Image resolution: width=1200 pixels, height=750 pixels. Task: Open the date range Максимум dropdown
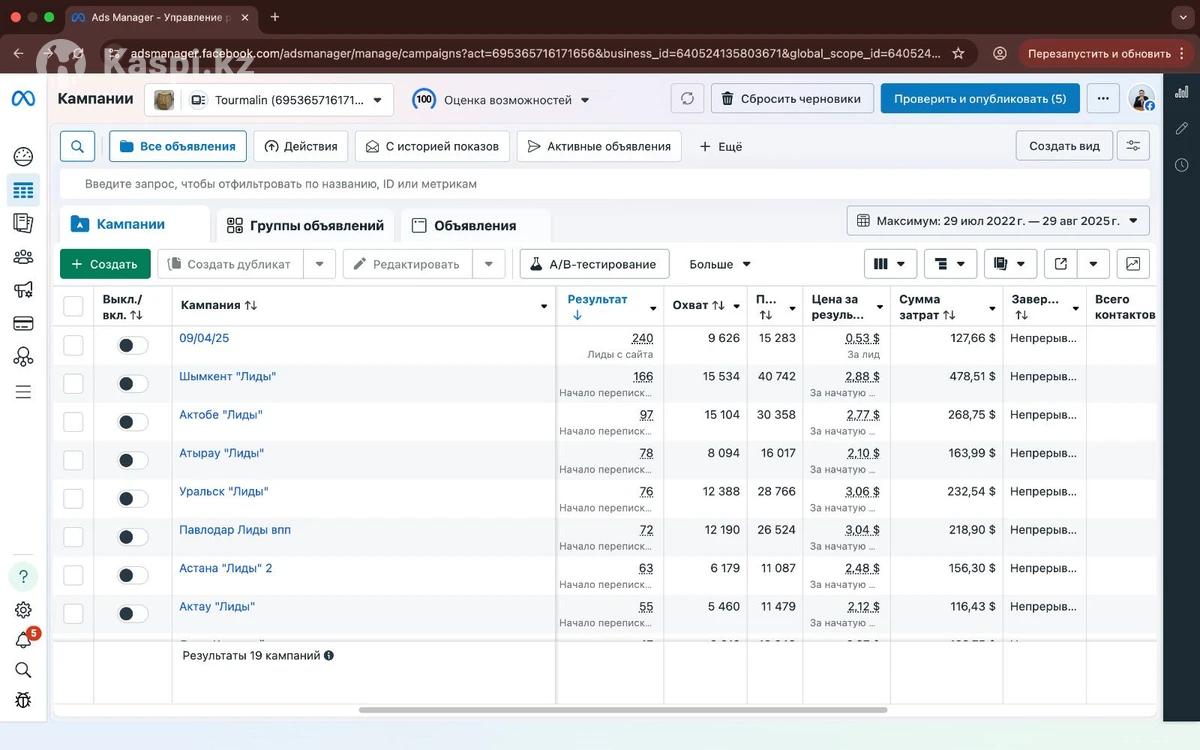coord(998,221)
